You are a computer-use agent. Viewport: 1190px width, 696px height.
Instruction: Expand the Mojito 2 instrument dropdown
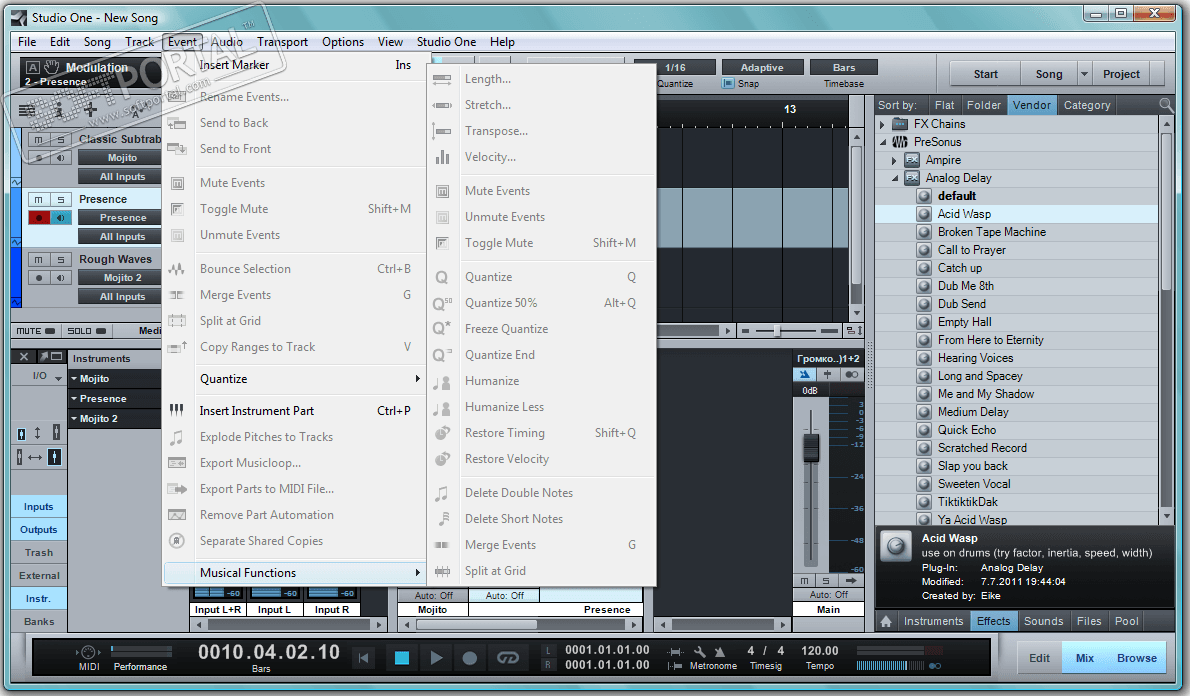[74, 418]
